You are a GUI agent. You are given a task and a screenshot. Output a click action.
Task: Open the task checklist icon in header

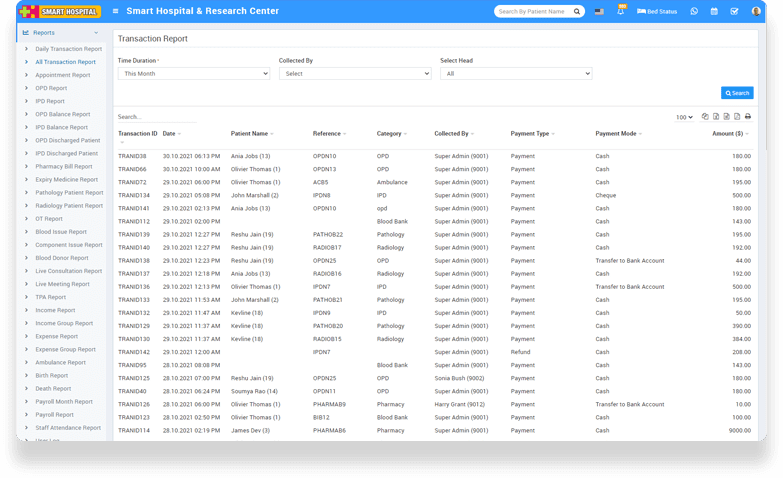[734, 11]
